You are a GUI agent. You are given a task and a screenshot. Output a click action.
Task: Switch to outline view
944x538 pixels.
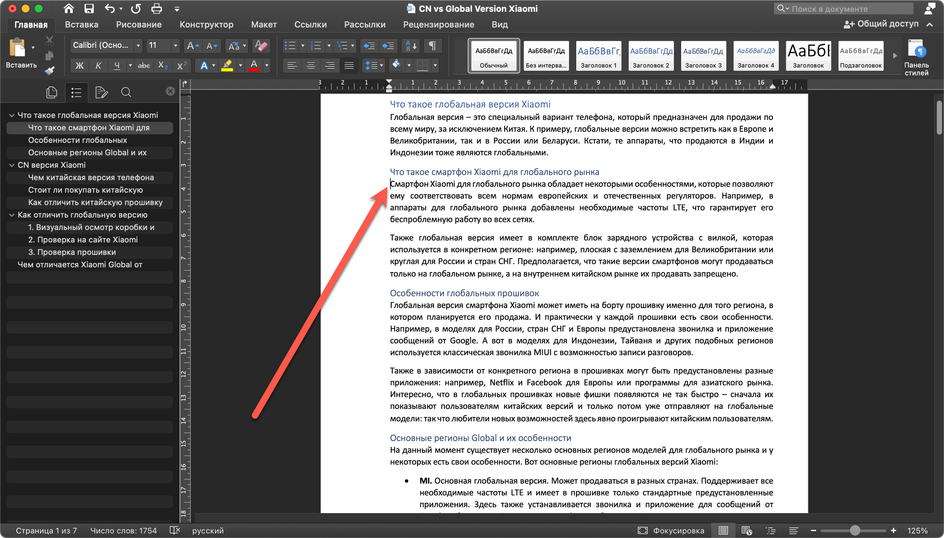[x=771, y=530]
